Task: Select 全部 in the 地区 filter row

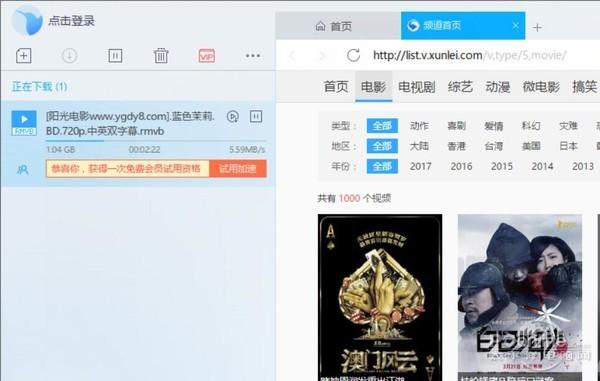Action: (x=382, y=146)
